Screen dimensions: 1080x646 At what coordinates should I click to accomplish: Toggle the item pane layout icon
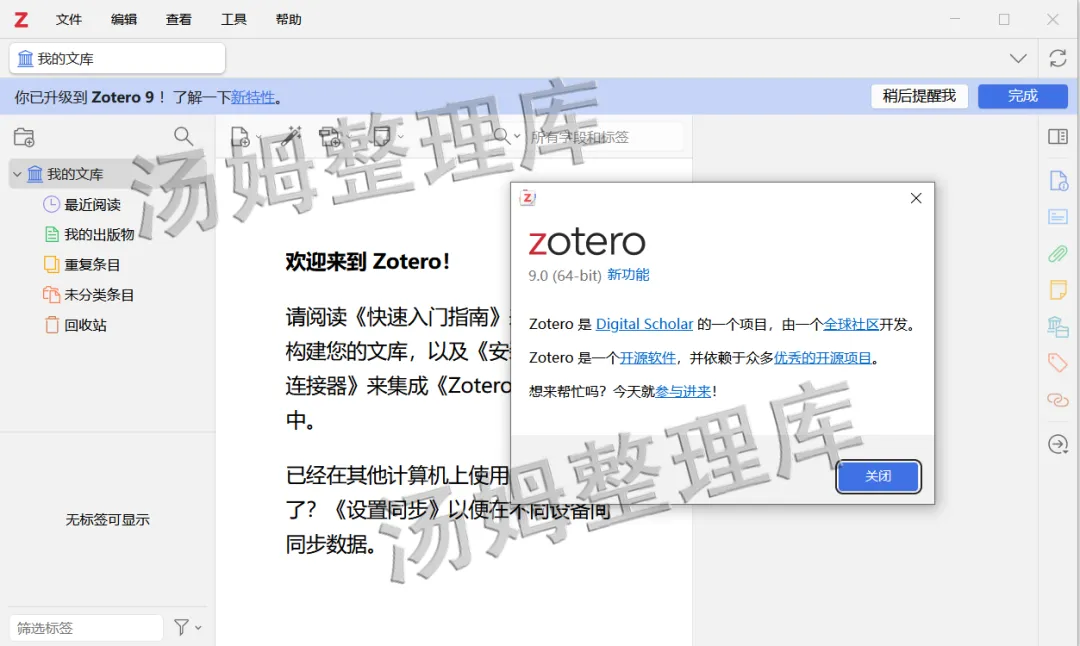tap(1058, 136)
